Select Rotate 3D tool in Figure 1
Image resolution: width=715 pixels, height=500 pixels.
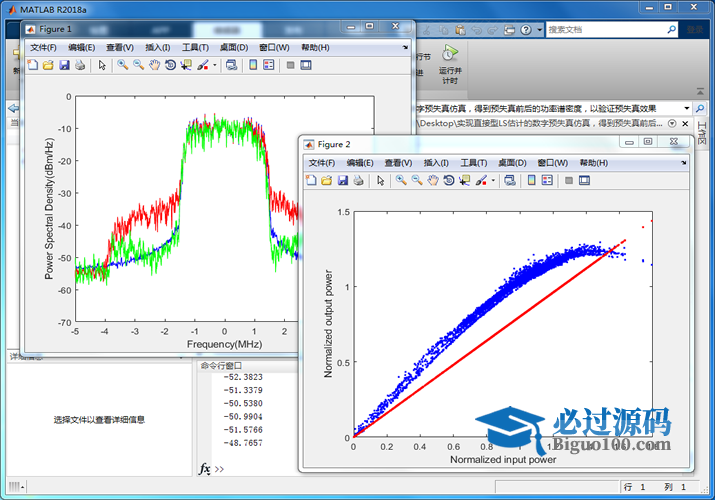click(x=170, y=65)
